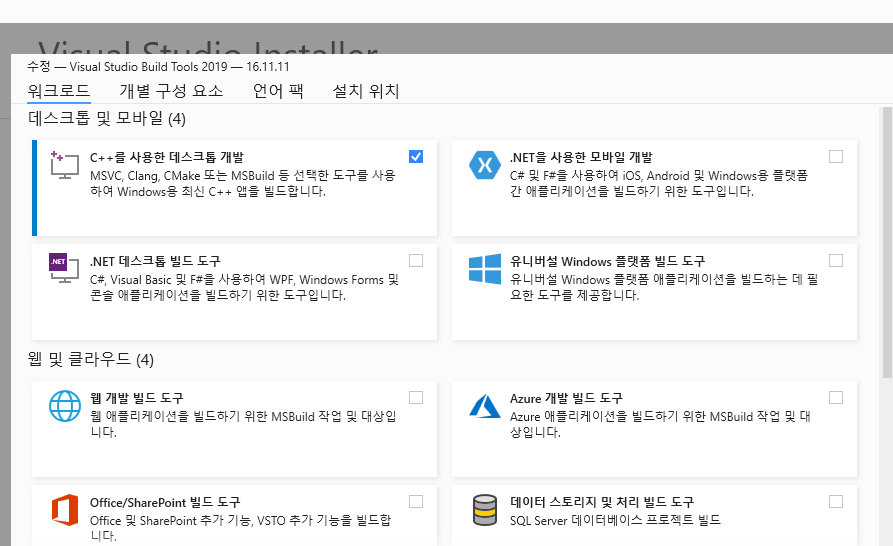Click the iOS, Android 및 Windows description text

(658, 183)
